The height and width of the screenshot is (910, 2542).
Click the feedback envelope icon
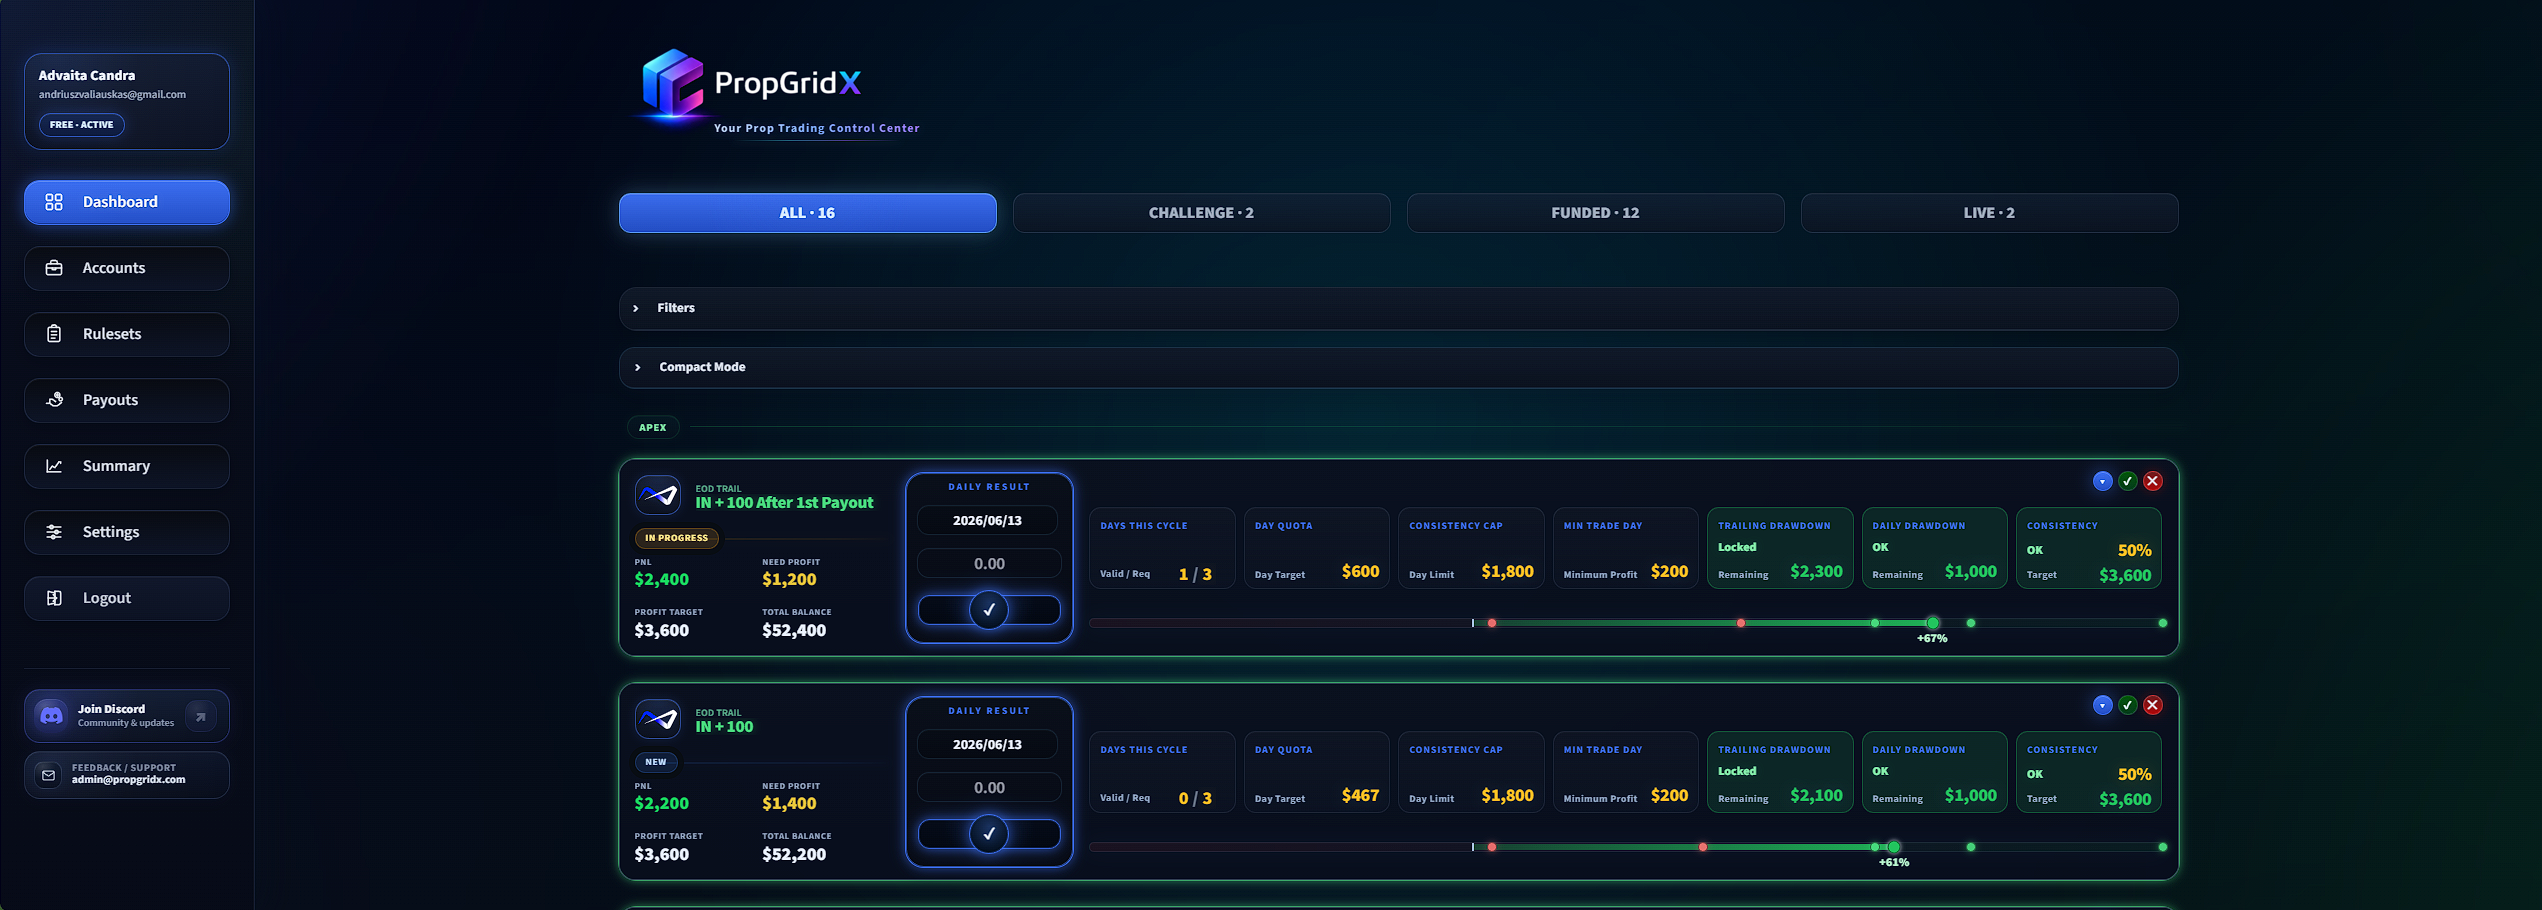pyautogui.click(x=48, y=775)
